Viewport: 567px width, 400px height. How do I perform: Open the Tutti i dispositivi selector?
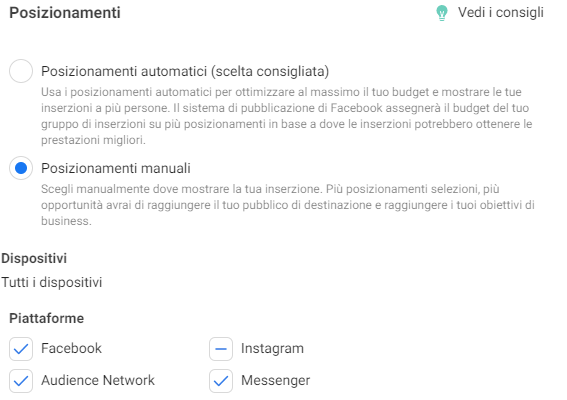pos(52,282)
